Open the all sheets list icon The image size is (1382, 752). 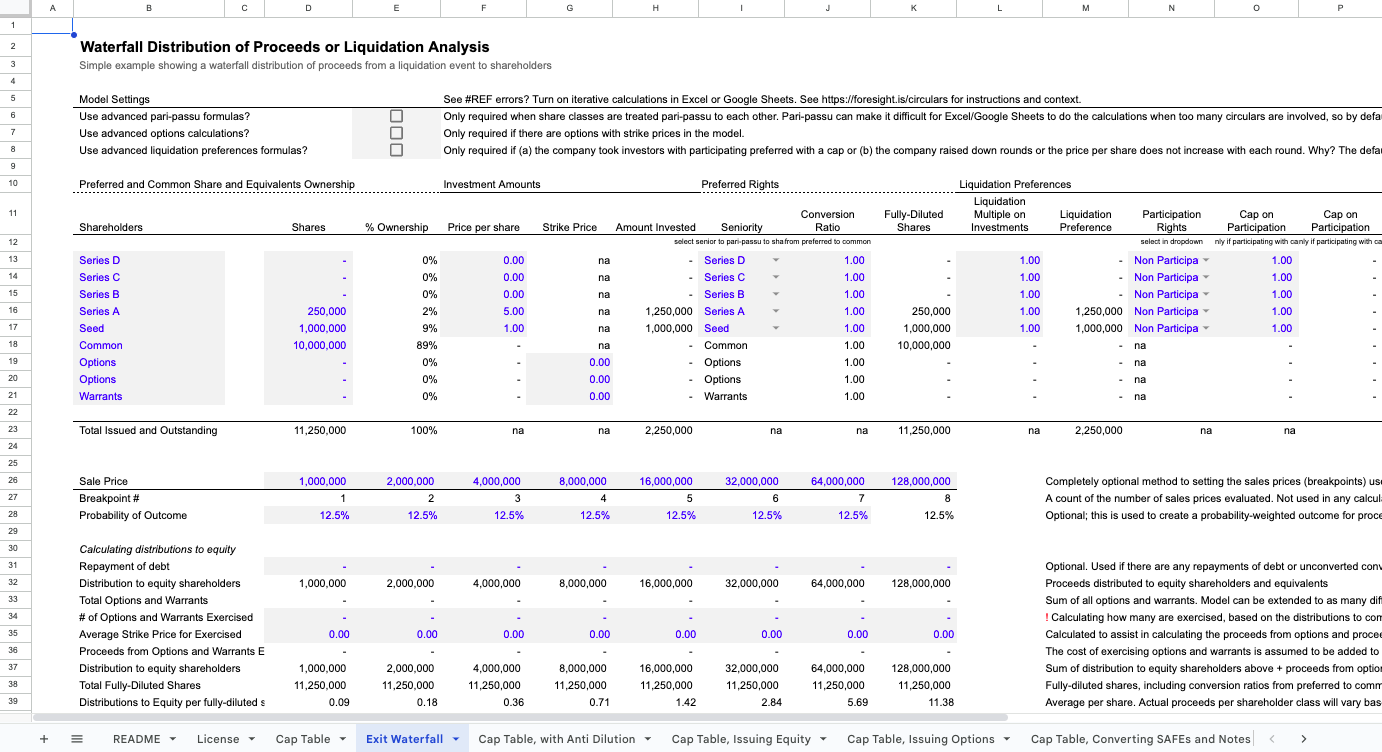click(x=77, y=739)
